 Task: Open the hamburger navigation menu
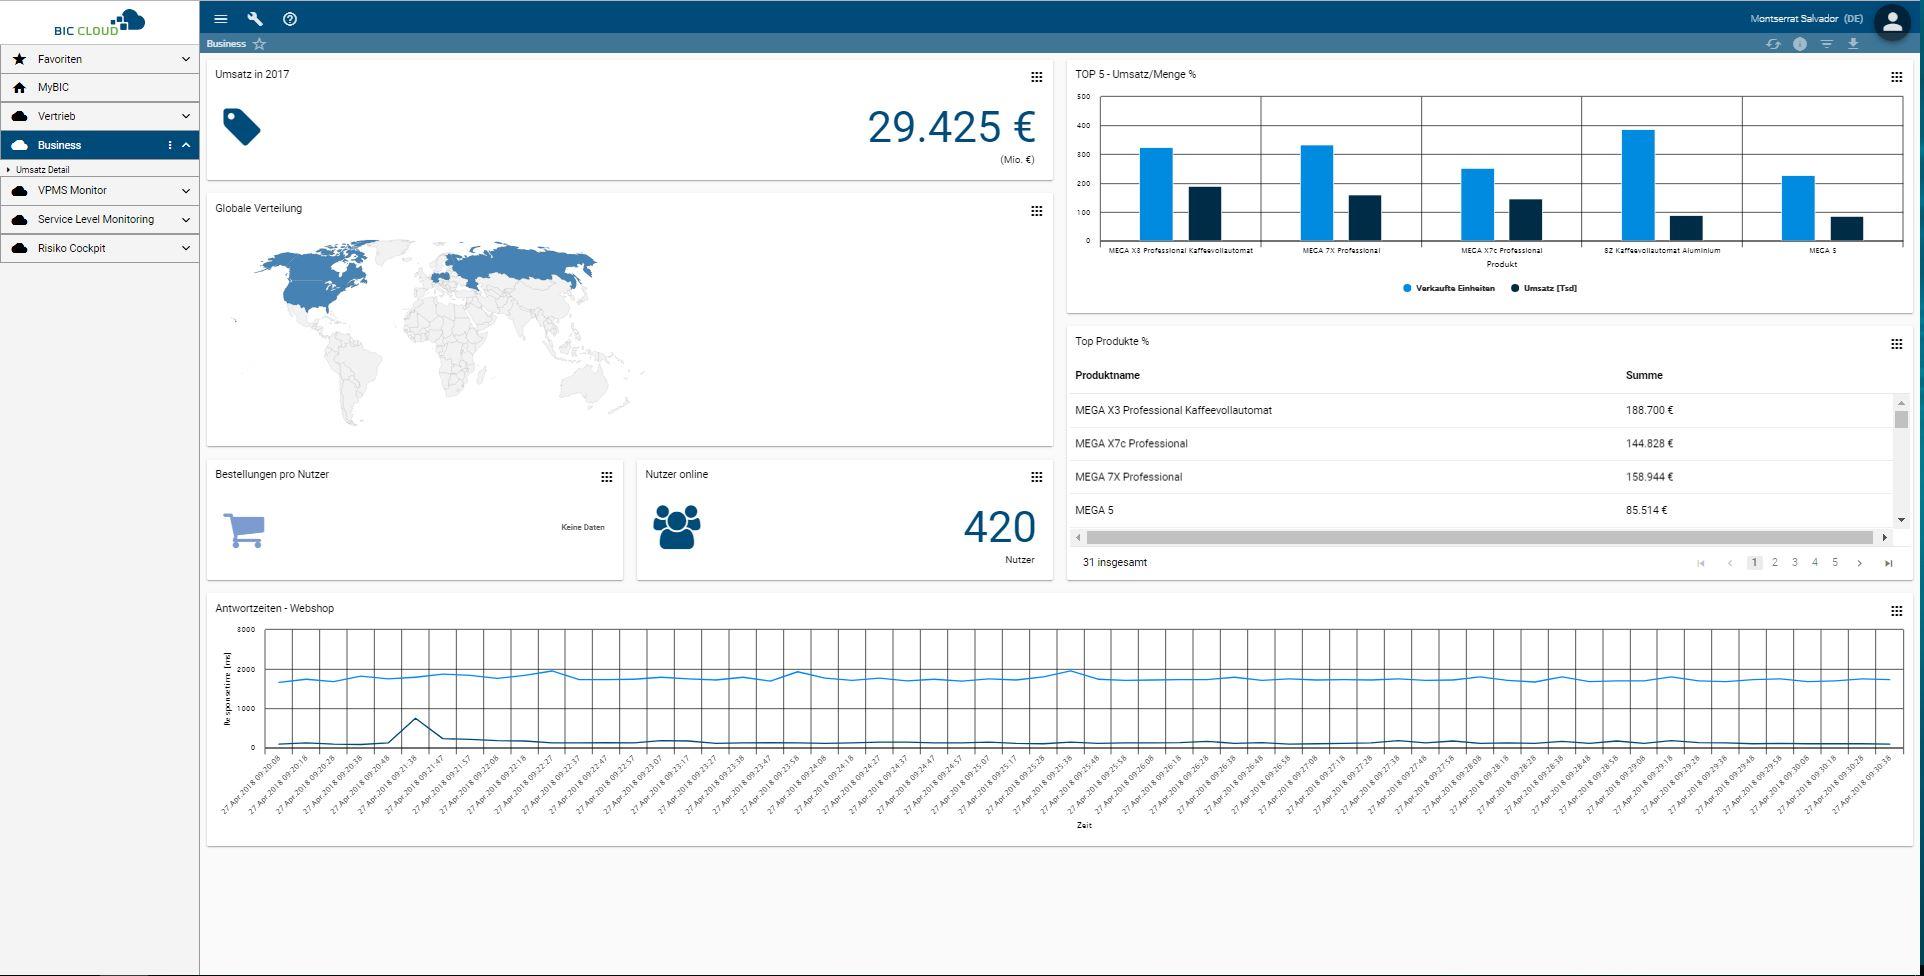(x=220, y=18)
